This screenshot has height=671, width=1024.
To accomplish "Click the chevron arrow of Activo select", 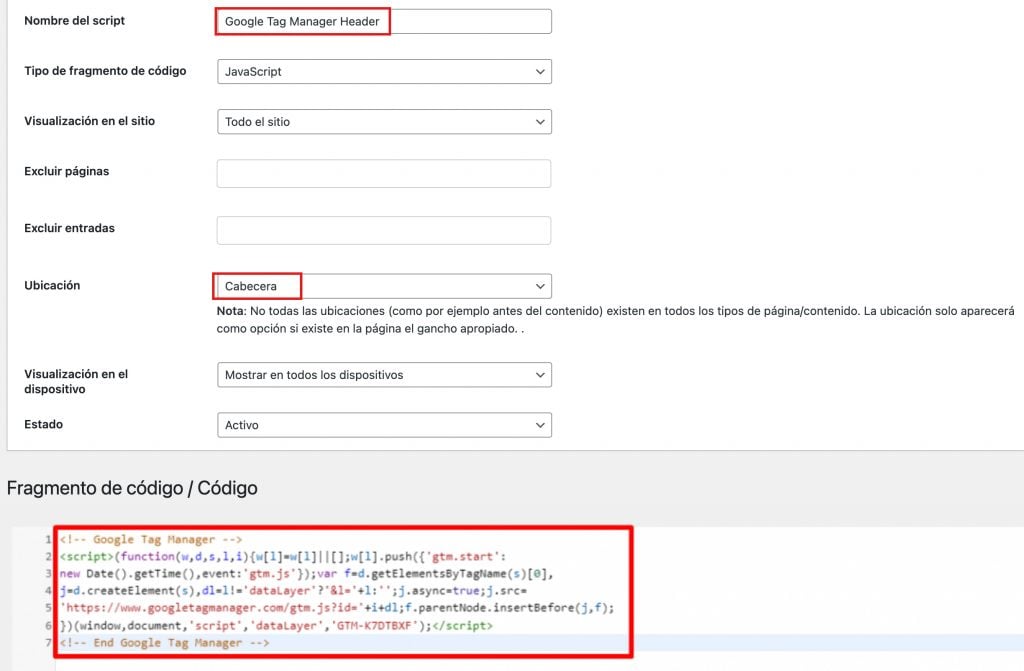I will coord(540,425).
